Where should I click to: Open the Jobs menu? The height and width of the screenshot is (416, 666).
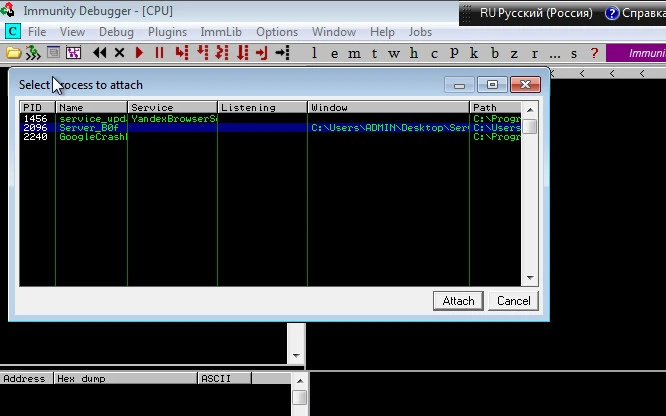point(420,32)
